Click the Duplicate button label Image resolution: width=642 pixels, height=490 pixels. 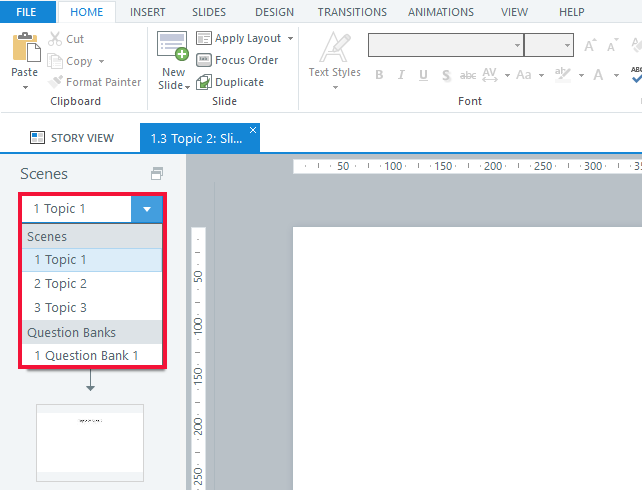point(240,82)
